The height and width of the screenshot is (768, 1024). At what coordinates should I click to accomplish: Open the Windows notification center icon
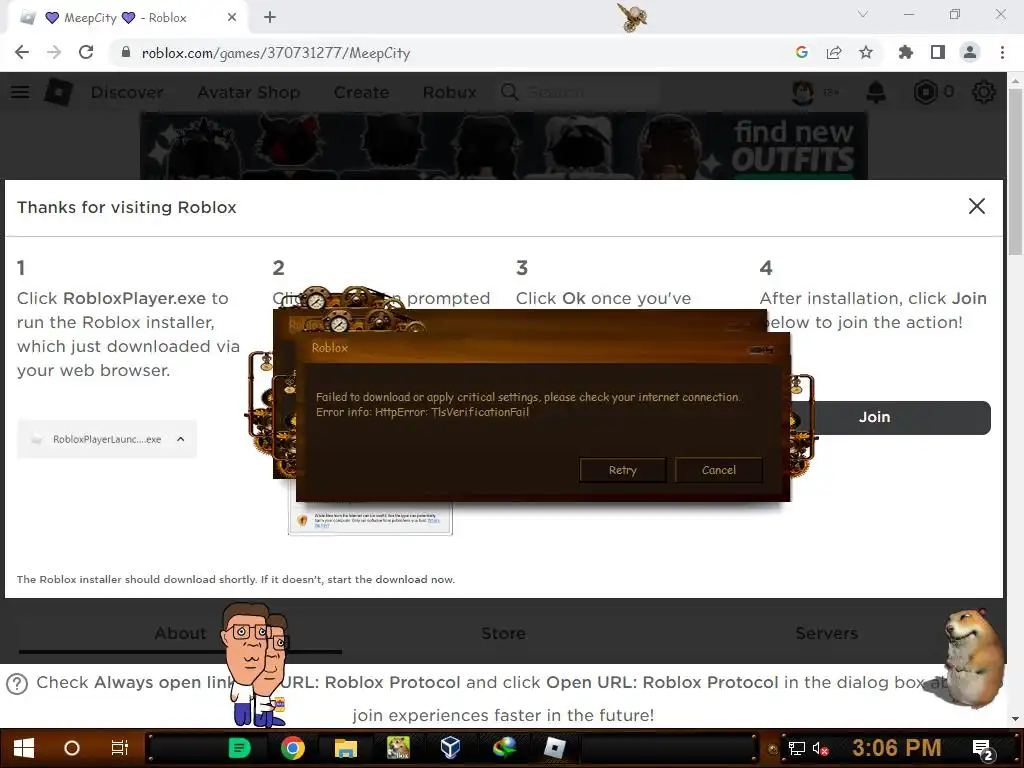point(983,750)
